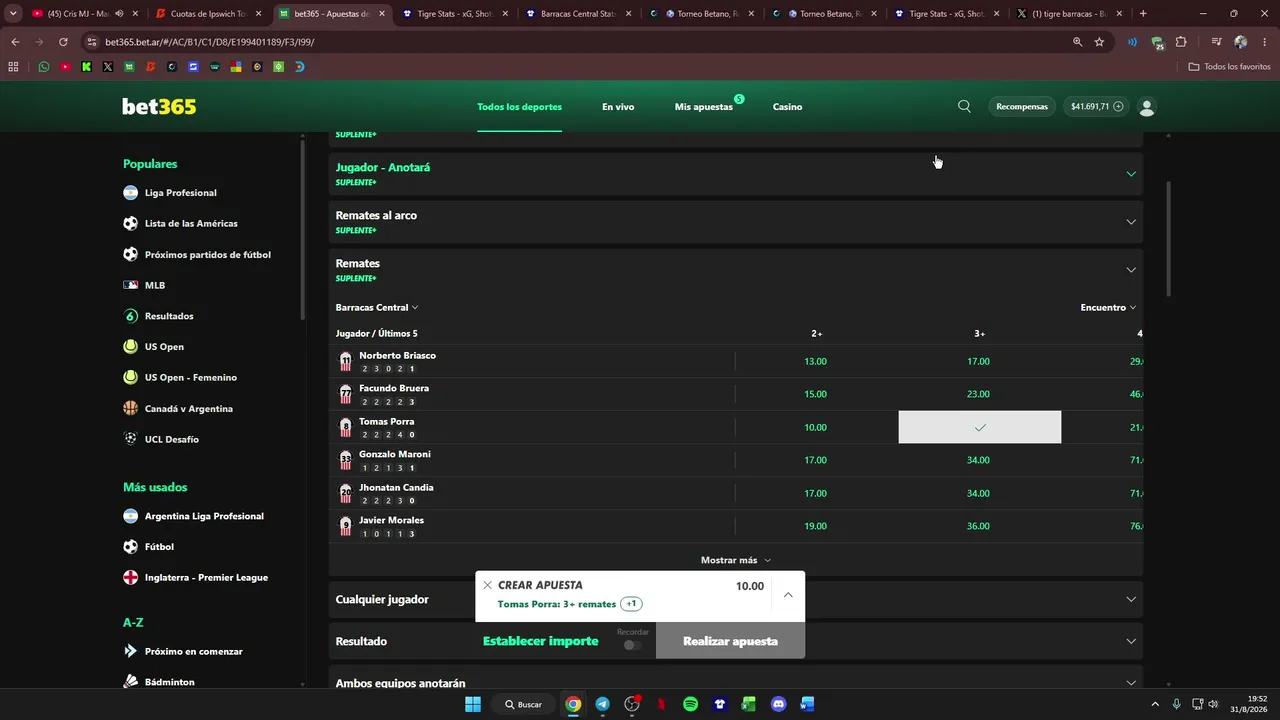Open the Chrome zoom magnifier in address bar
This screenshot has width=1280, height=720.
(1077, 42)
